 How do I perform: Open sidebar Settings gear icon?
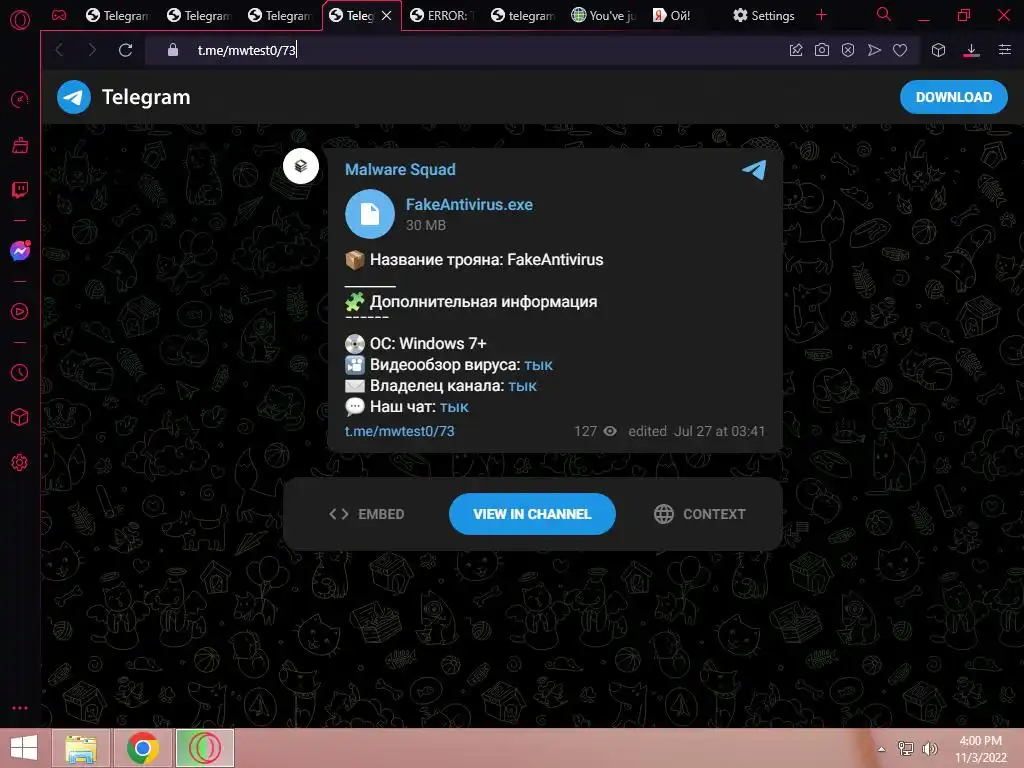20,462
